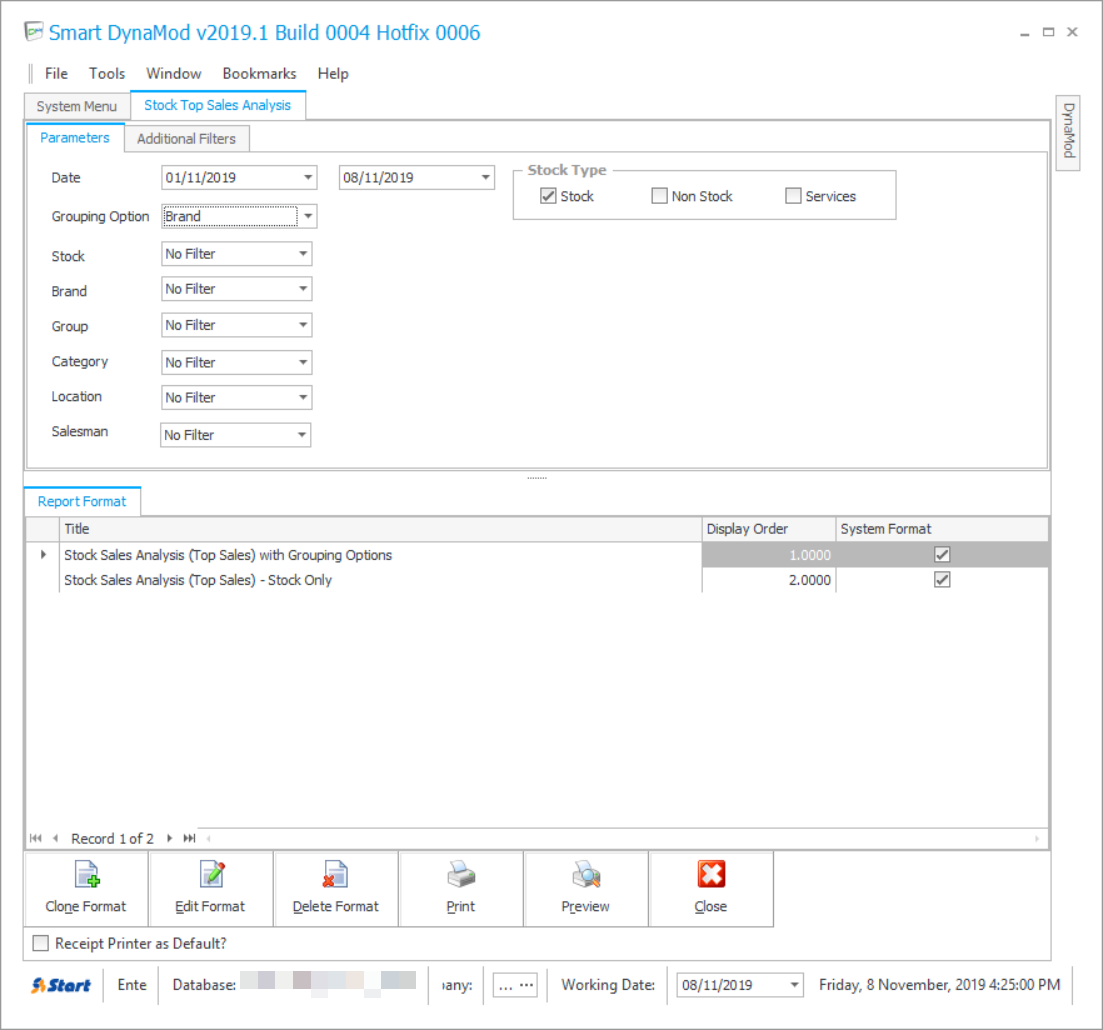Click the splitter handle between panels
Image resolution: width=1103 pixels, height=1030 pixels.
click(537, 478)
